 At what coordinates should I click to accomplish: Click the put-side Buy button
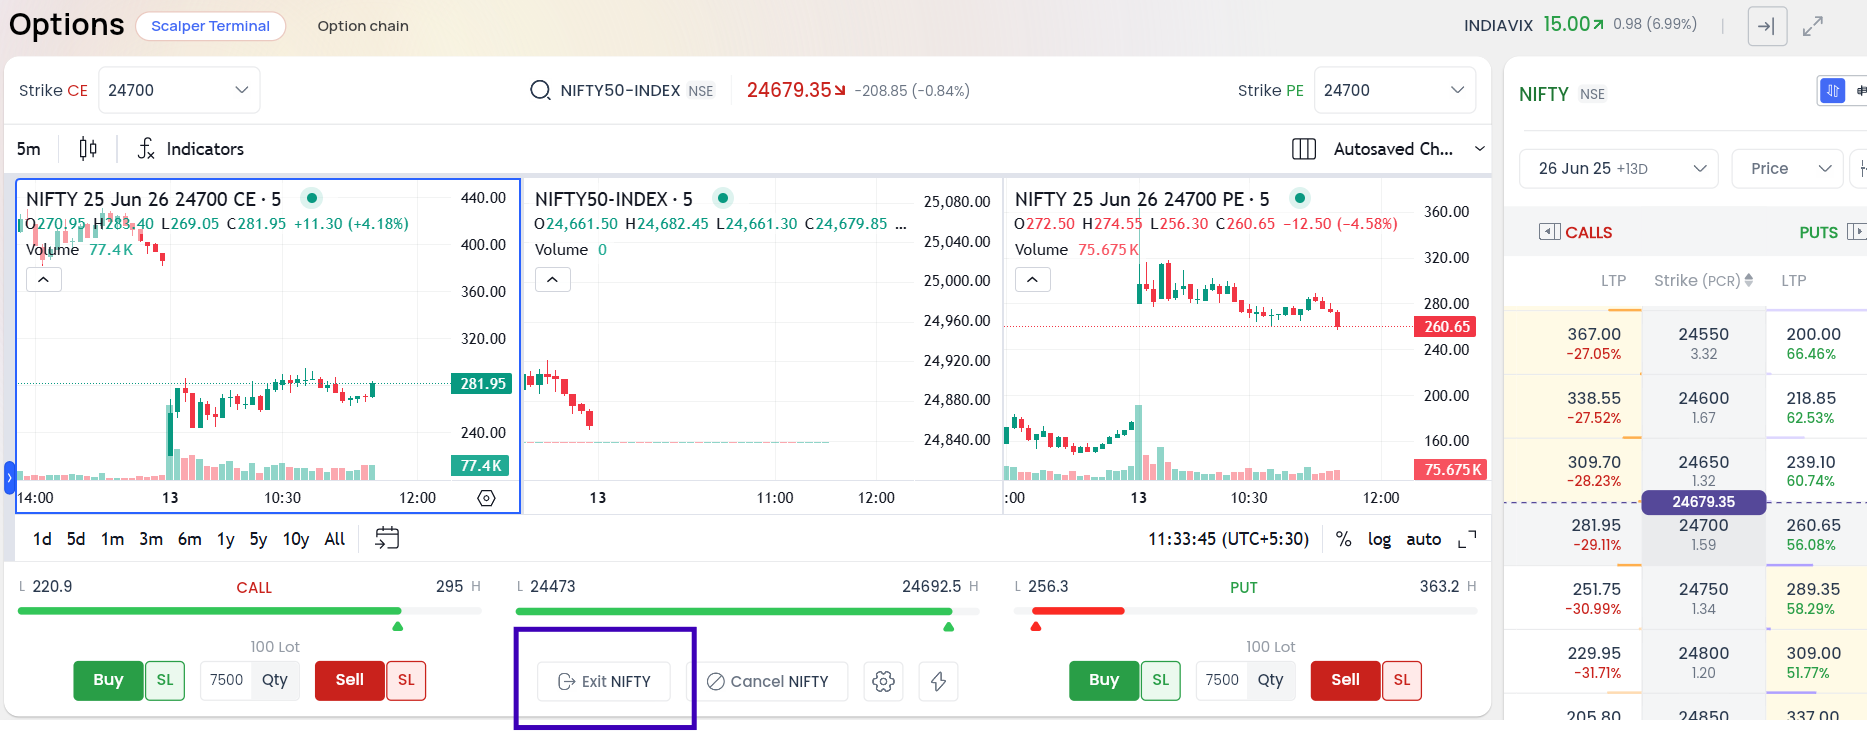click(x=1104, y=680)
